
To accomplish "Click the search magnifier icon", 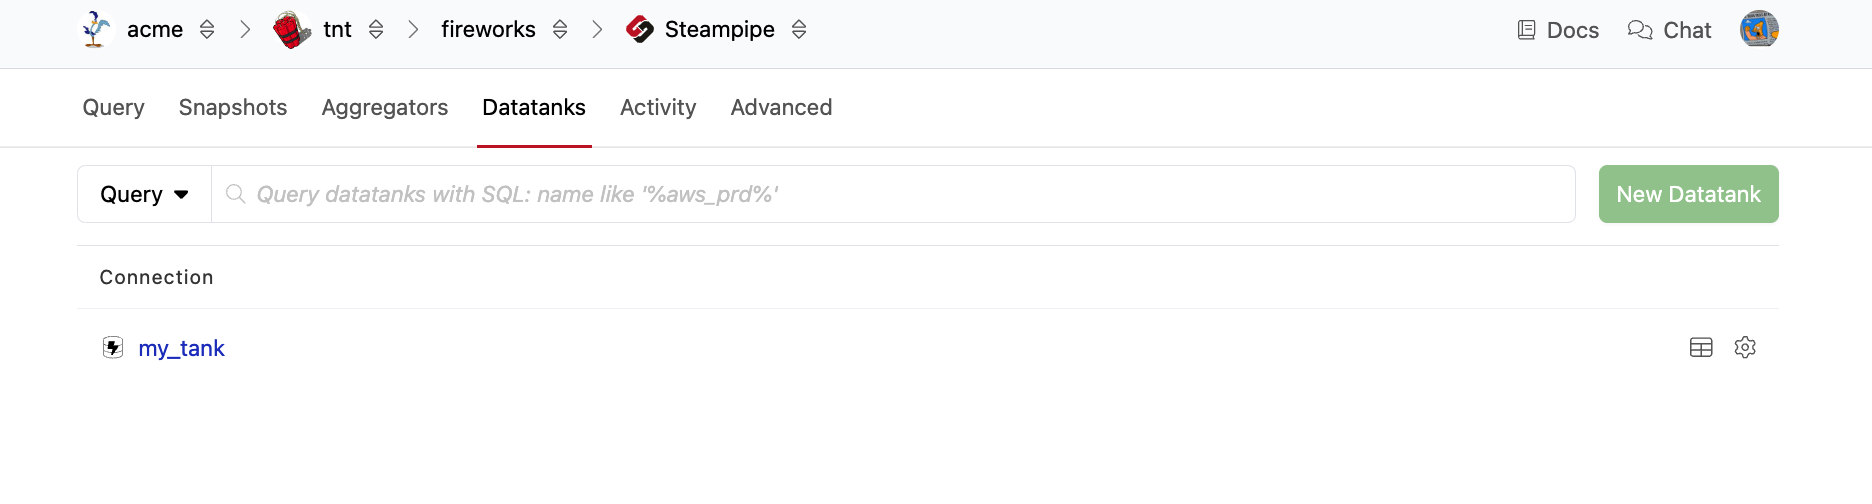I will 236,194.
